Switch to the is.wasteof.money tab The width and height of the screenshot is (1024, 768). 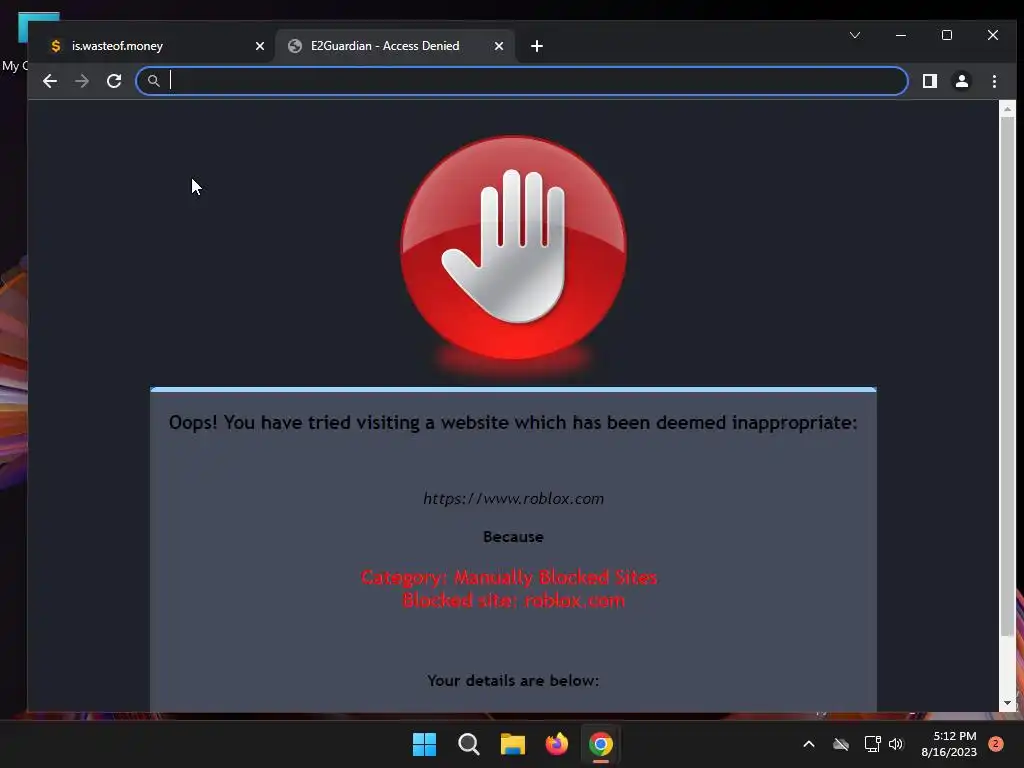155,46
